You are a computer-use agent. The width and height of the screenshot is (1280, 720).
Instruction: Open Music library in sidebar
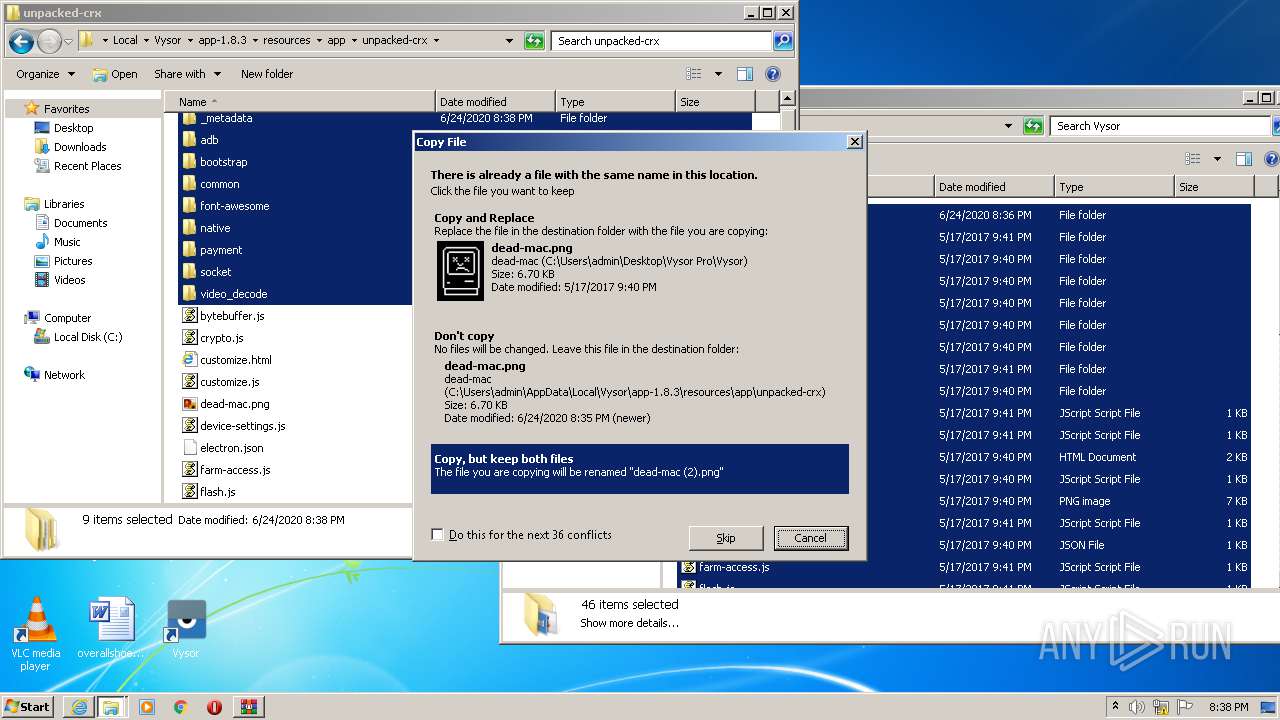[67, 242]
